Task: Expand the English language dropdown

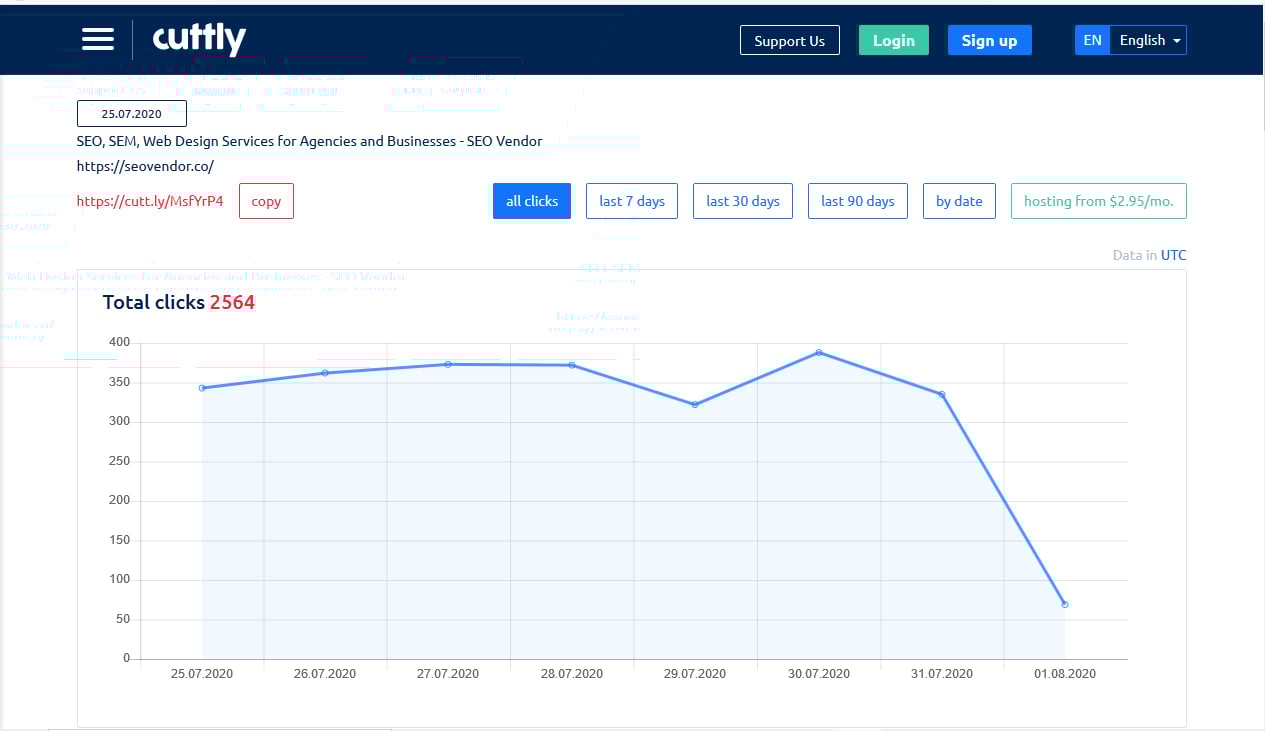Action: (x=1149, y=41)
